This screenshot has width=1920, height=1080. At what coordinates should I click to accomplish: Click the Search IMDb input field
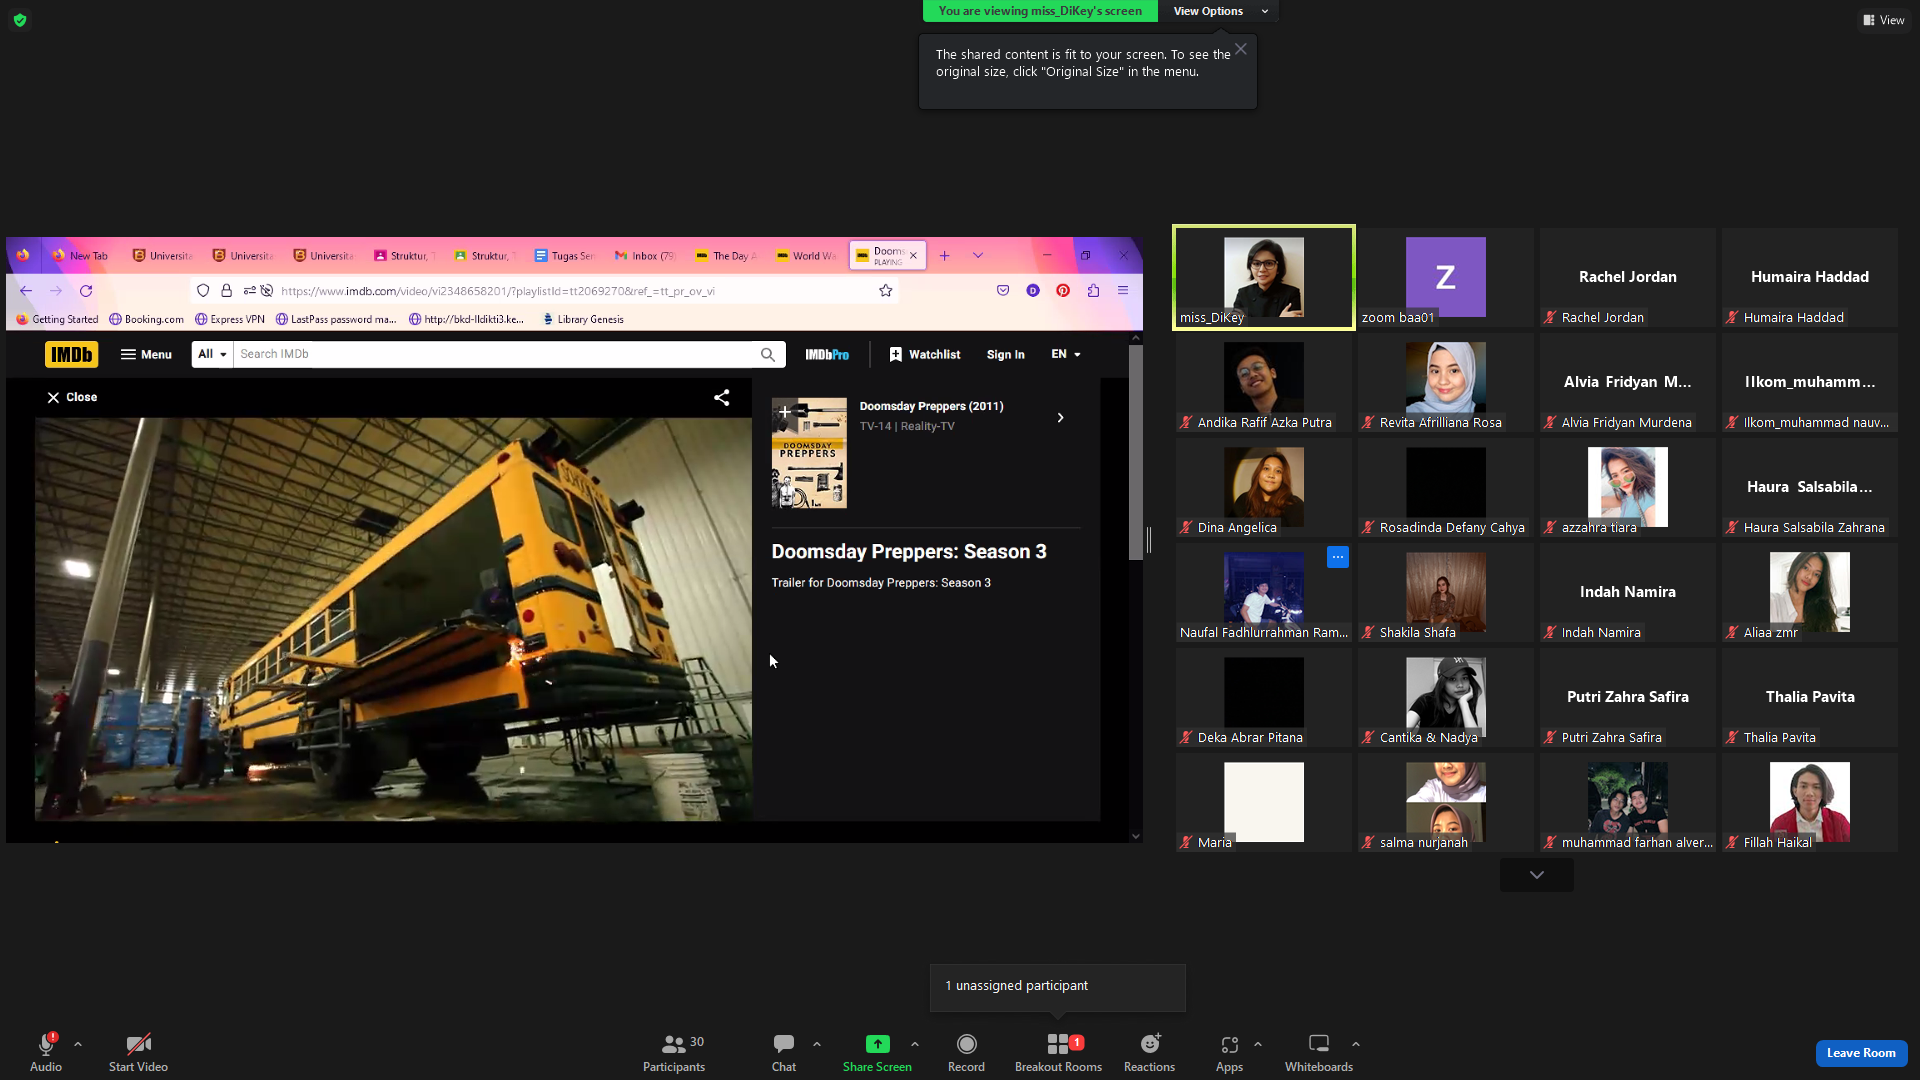[x=494, y=354]
